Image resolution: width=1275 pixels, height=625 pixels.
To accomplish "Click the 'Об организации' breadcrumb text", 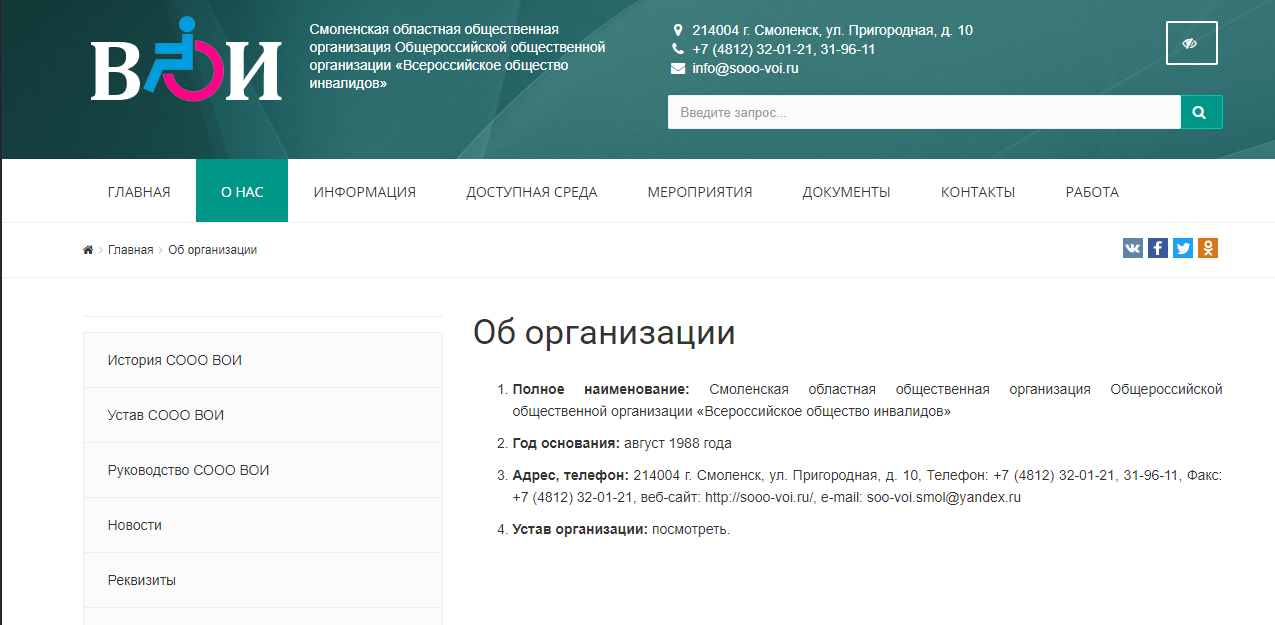I will (213, 250).
